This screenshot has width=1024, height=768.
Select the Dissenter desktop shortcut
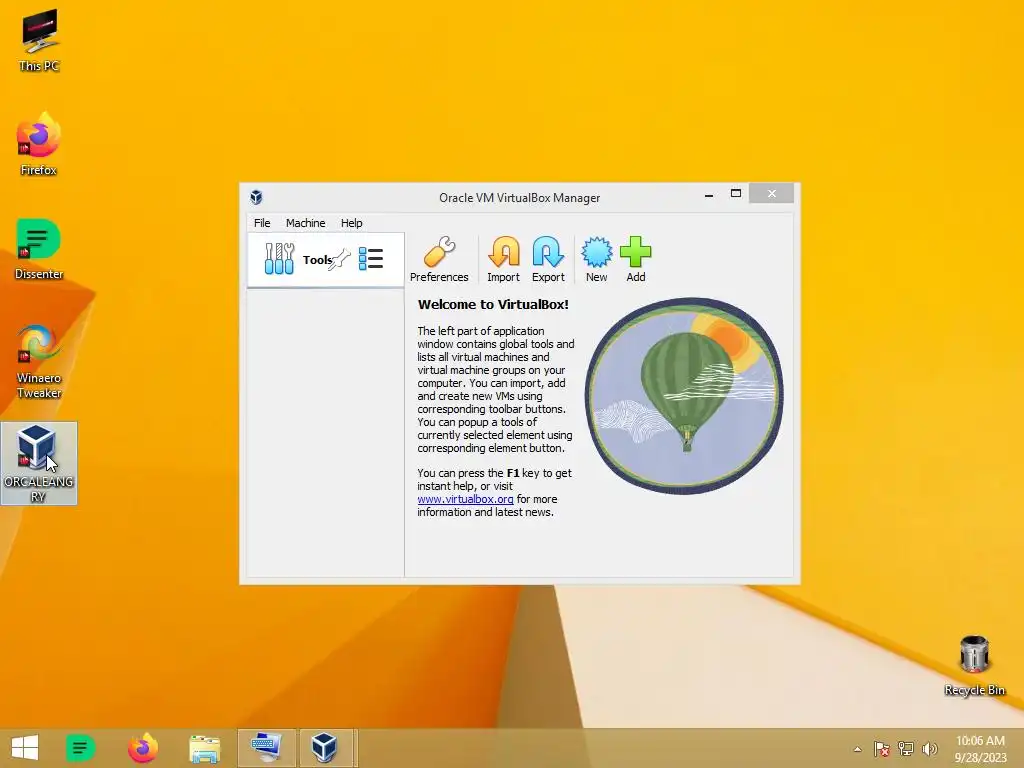[x=39, y=249]
